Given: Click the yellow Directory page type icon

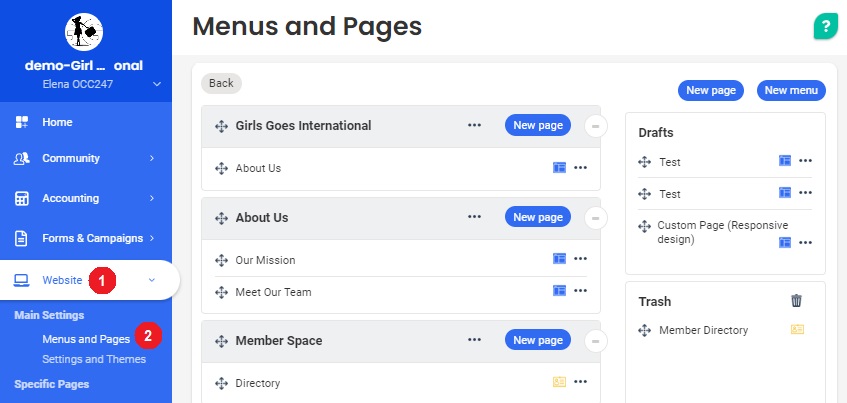Looking at the screenshot, I should tap(559, 382).
